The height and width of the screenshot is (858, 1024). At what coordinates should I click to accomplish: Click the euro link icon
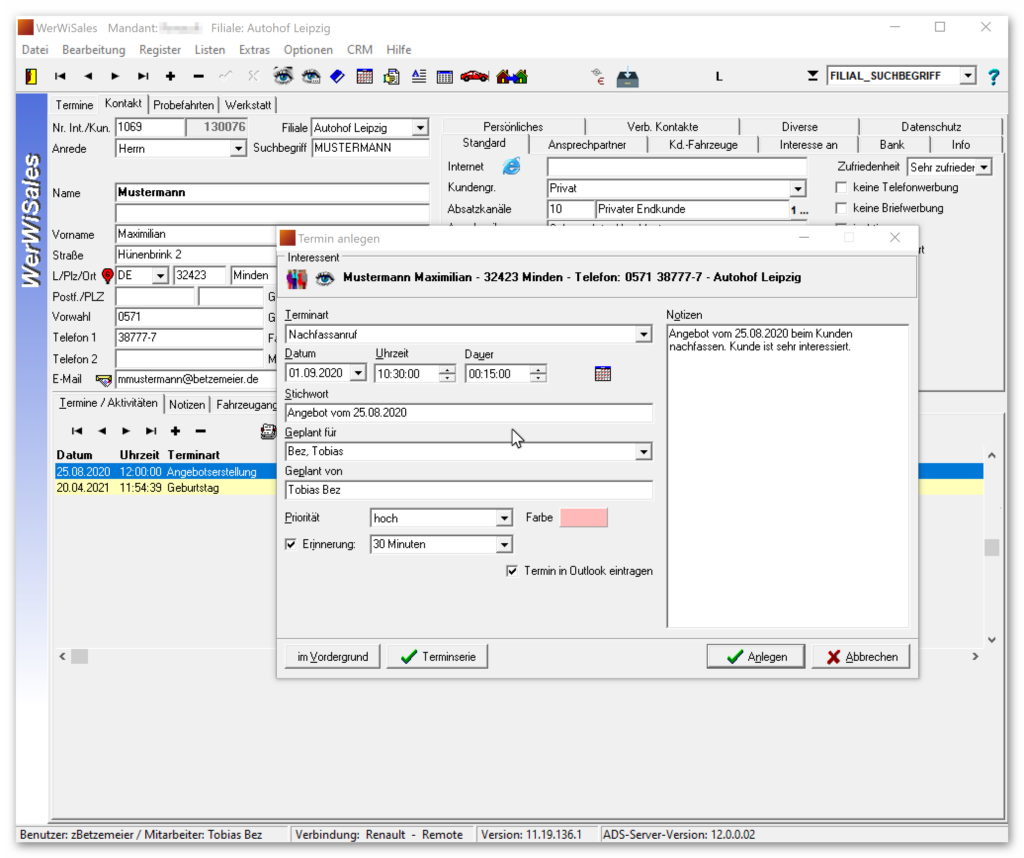click(x=598, y=76)
